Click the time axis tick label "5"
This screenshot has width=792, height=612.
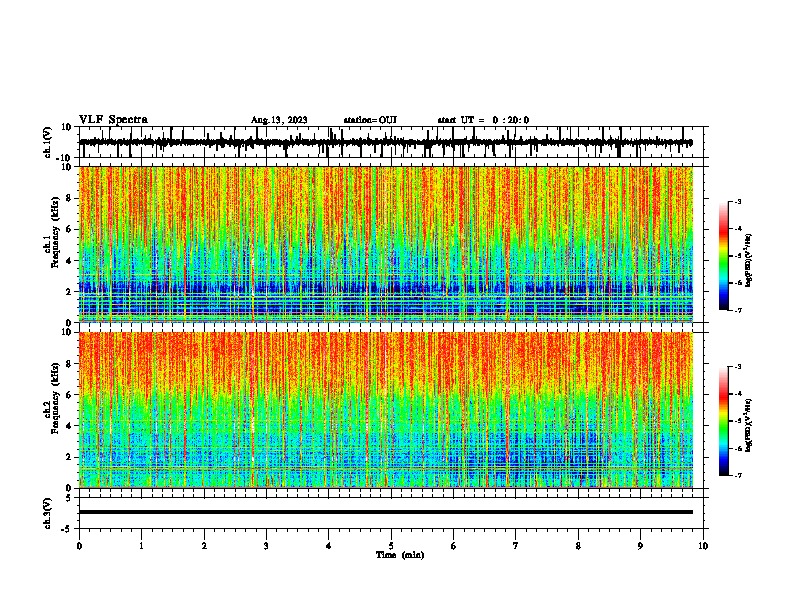coord(391,546)
